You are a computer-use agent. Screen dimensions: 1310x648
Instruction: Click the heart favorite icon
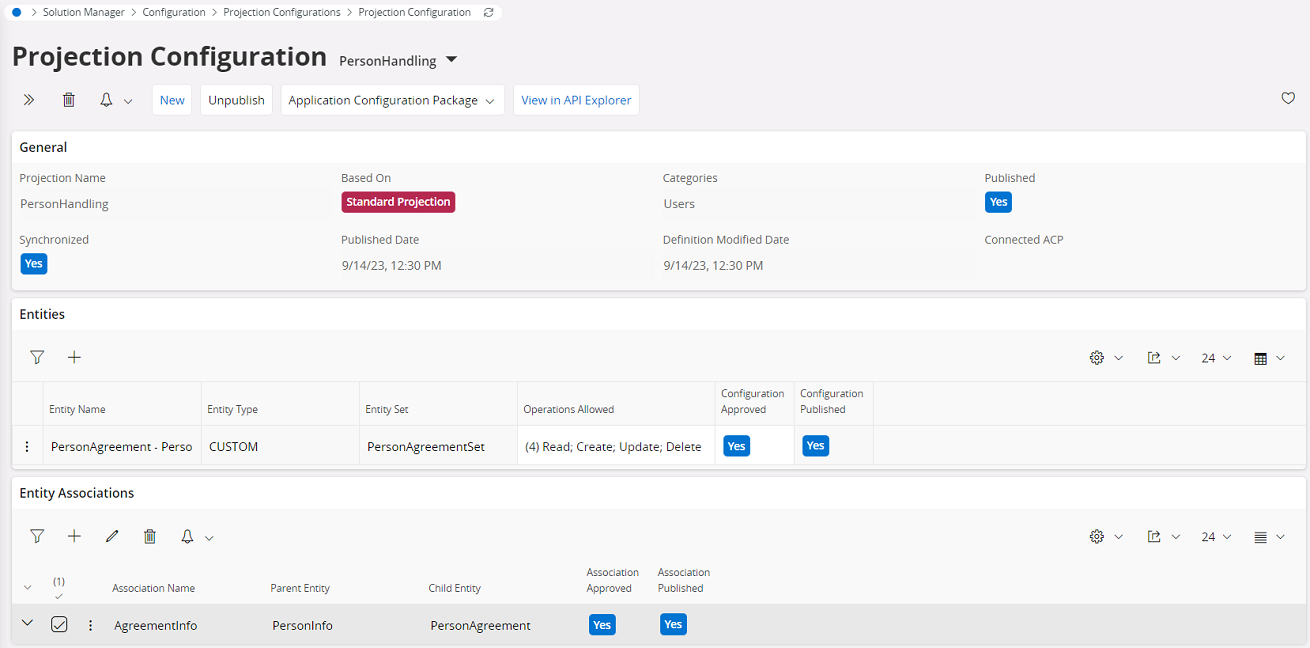(x=1288, y=99)
